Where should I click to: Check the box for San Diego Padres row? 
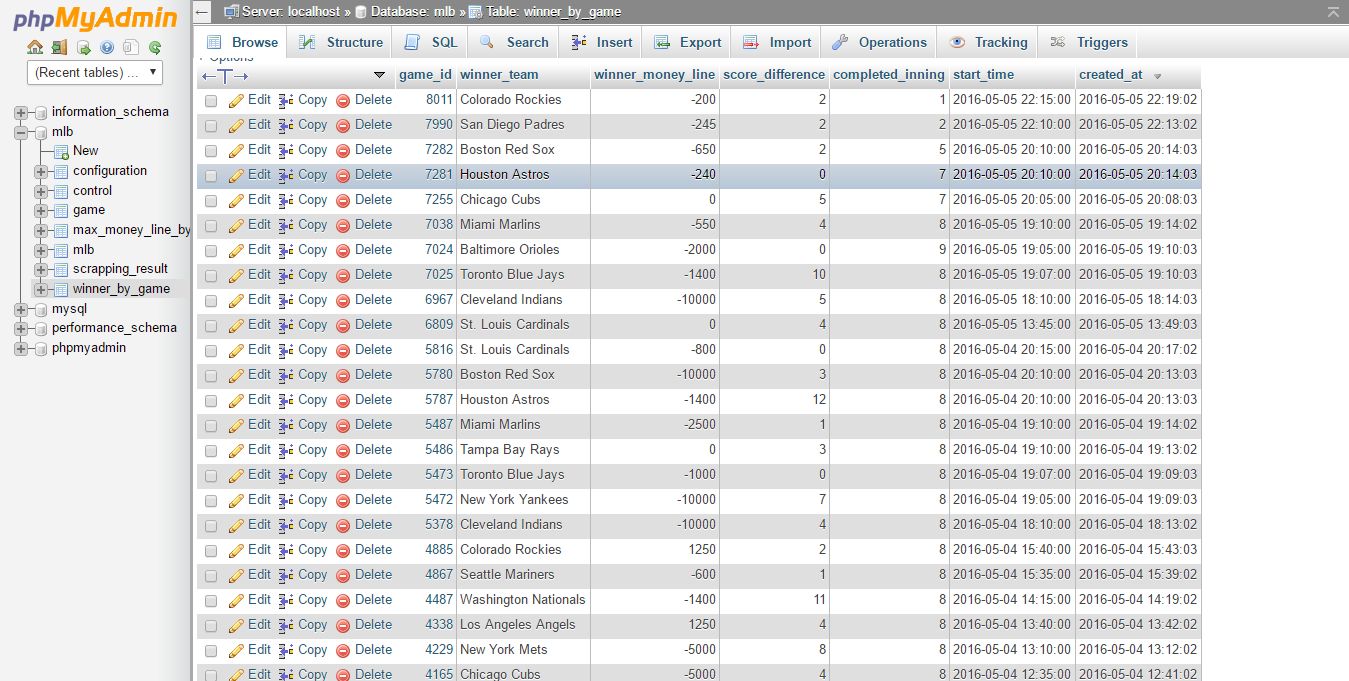(x=211, y=126)
